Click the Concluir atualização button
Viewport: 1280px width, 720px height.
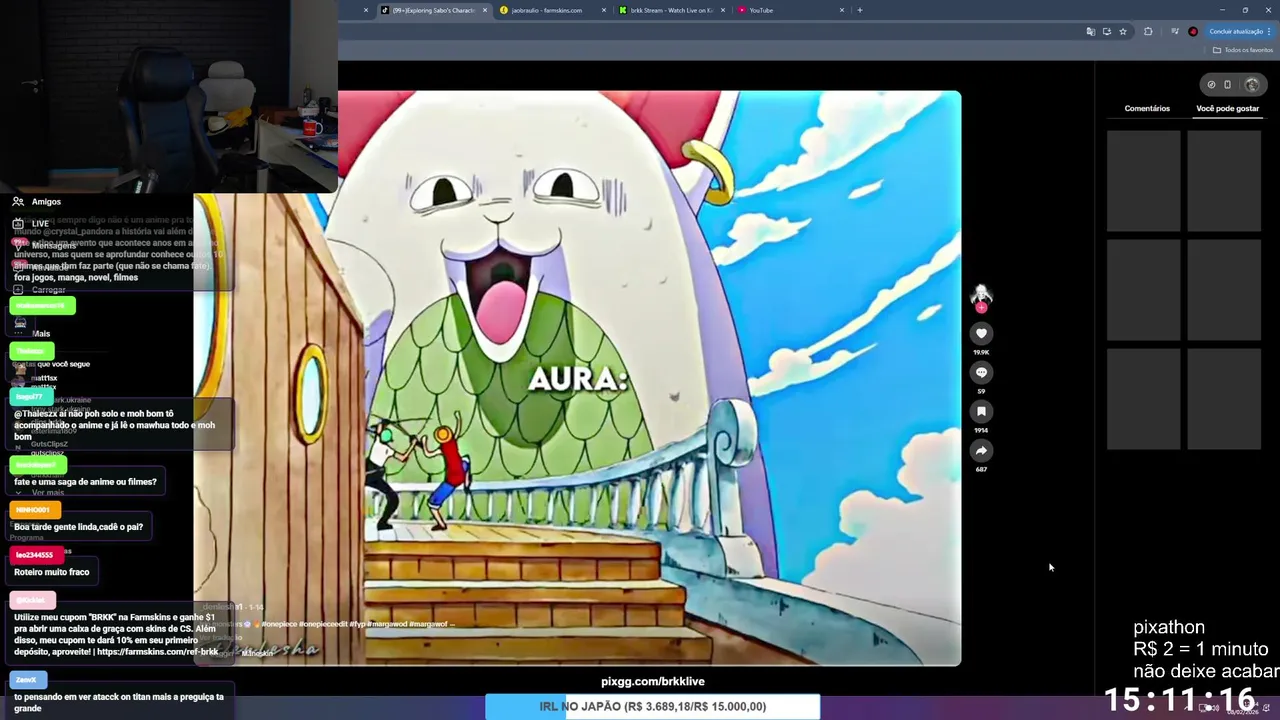1240,31
